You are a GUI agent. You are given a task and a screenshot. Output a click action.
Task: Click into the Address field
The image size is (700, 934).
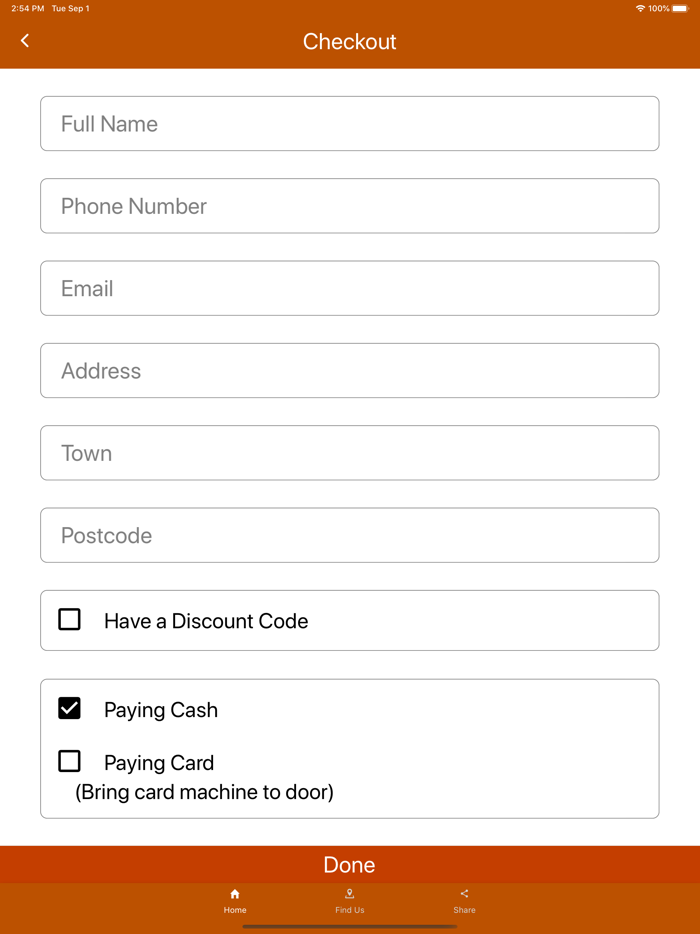coord(349,371)
